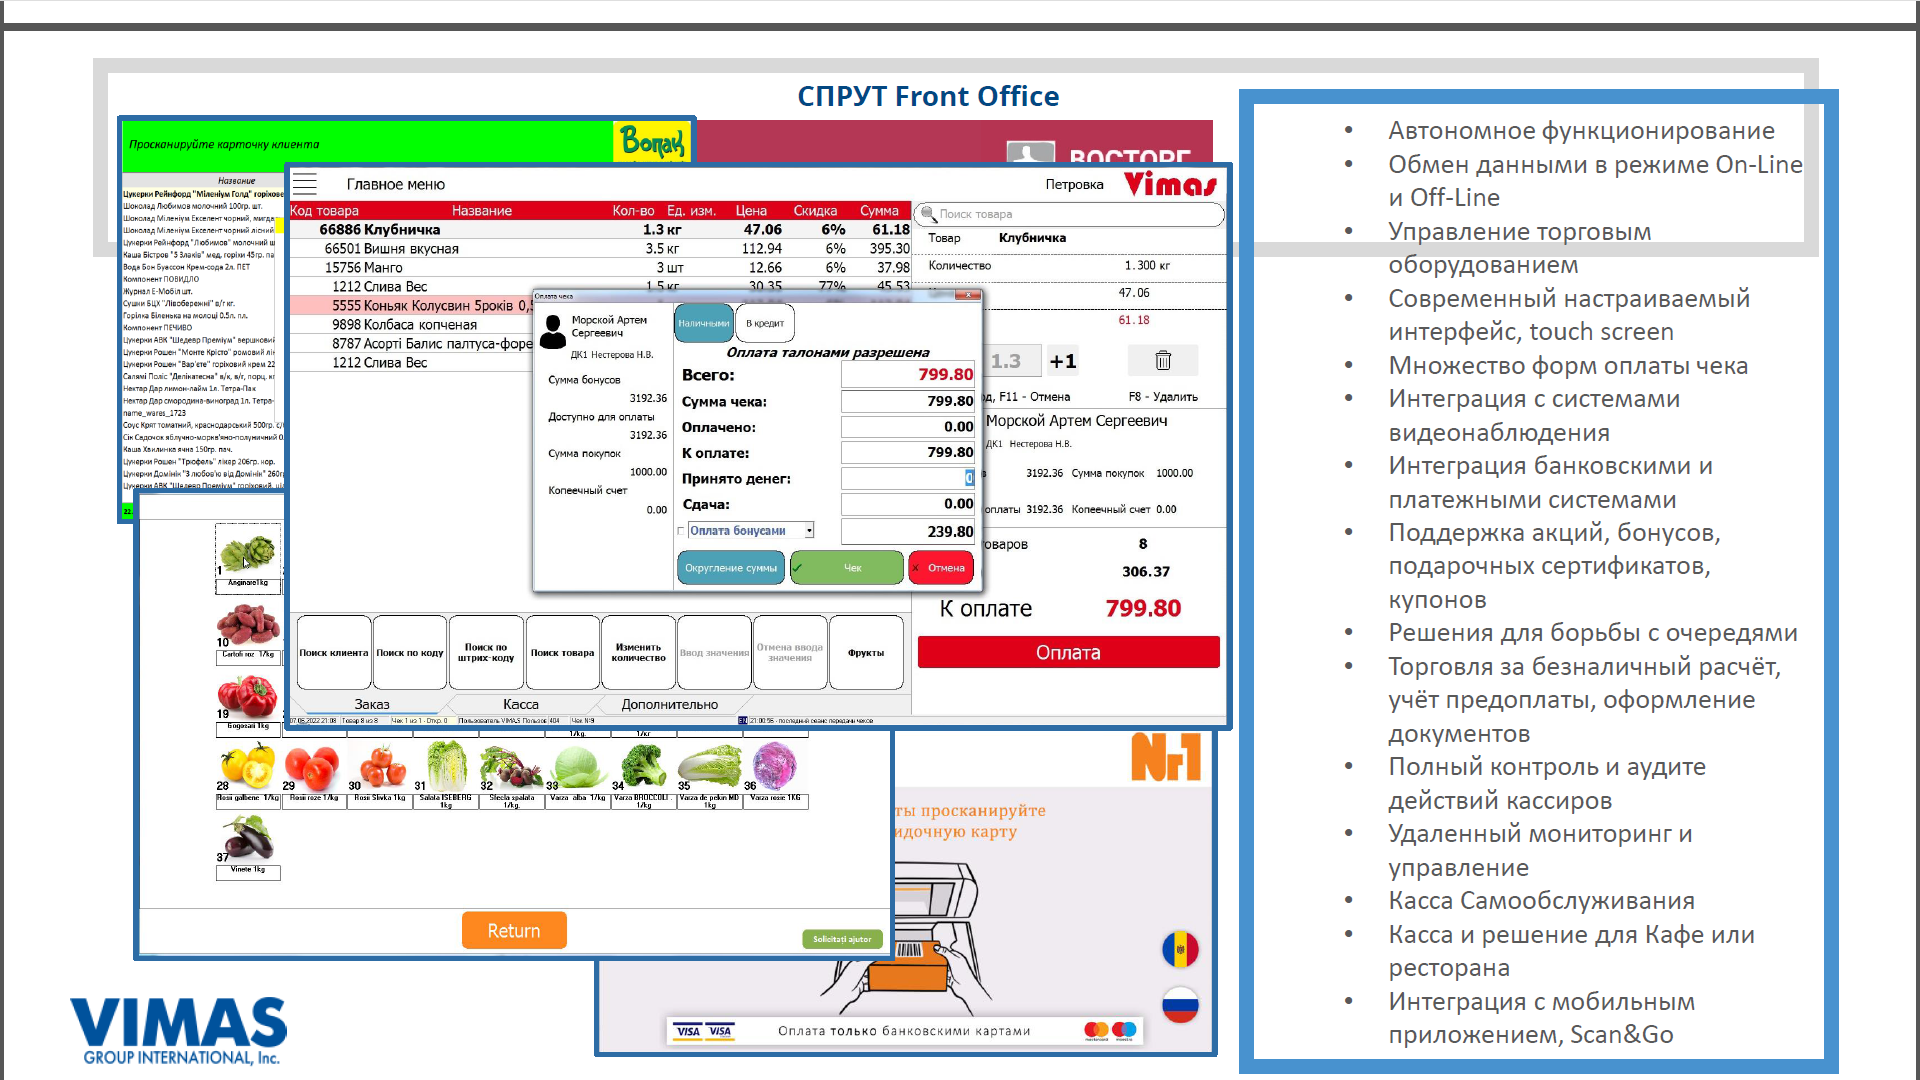Click the customer avatar icon in payment dialog

[x=552, y=331]
